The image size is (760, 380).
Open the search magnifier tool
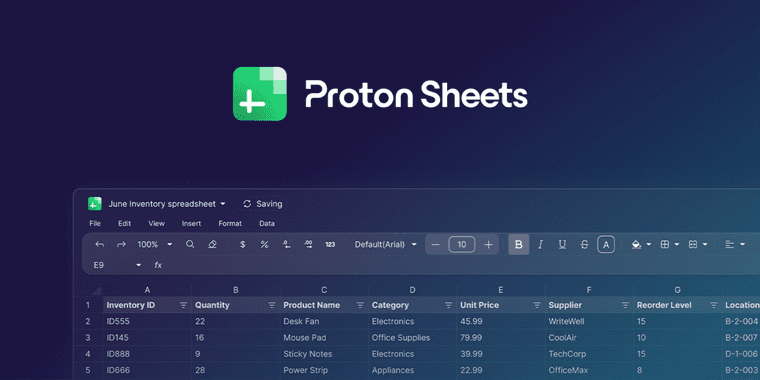click(x=190, y=244)
